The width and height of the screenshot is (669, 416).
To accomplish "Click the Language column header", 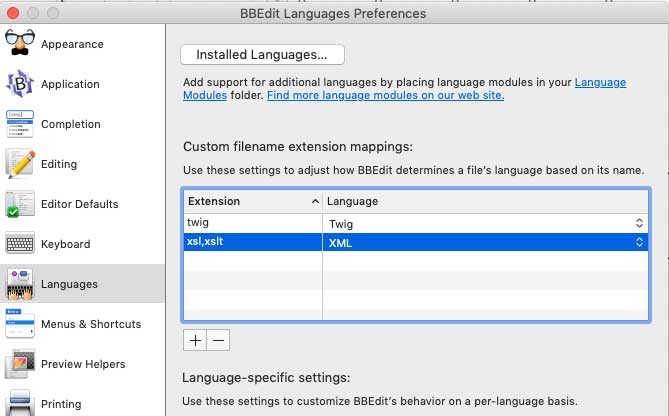I will [485, 201].
